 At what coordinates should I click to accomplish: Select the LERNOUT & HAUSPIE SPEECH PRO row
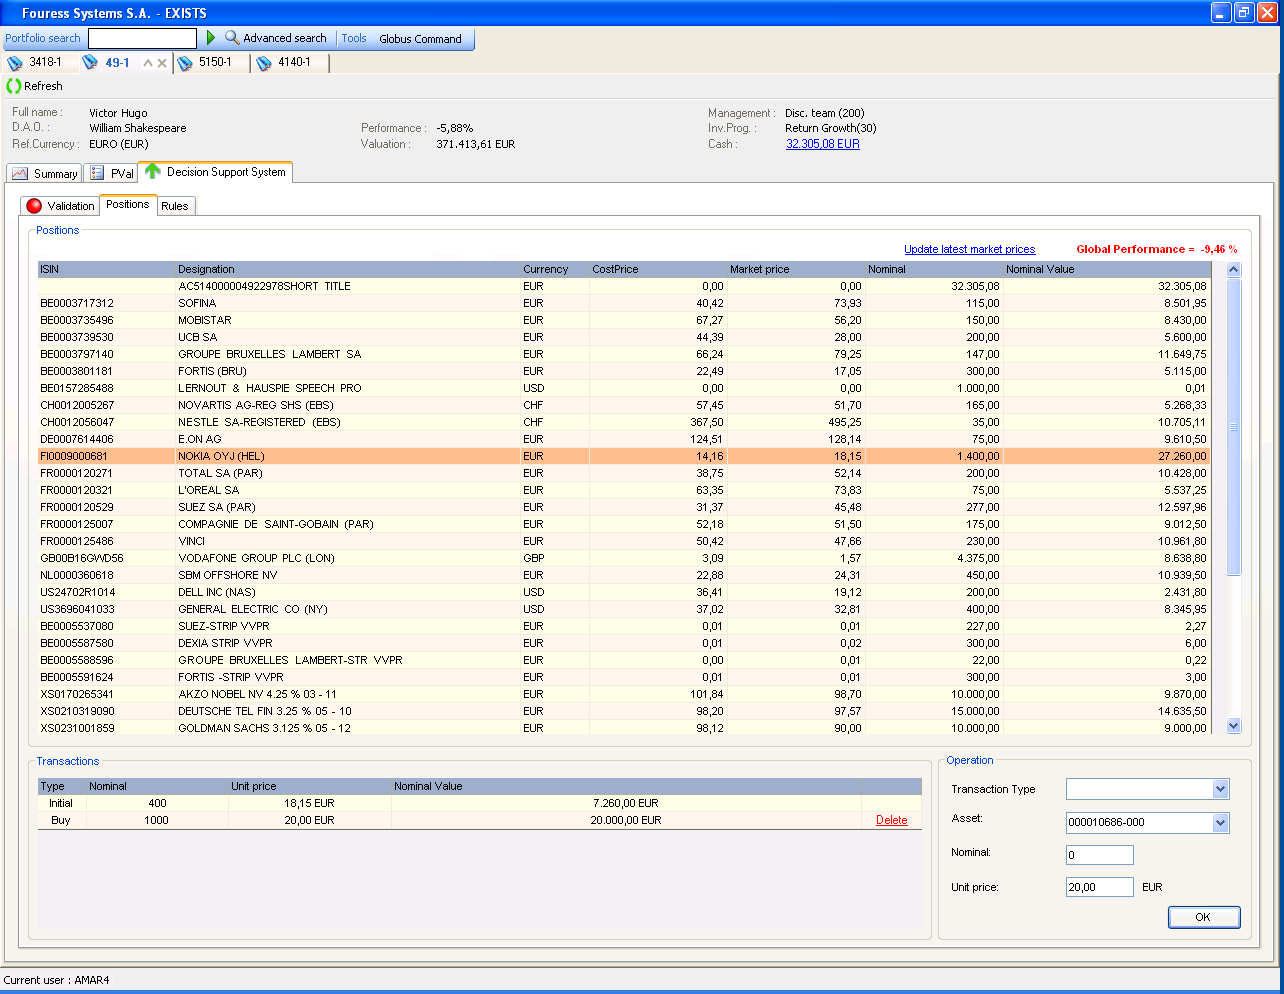click(624, 388)
